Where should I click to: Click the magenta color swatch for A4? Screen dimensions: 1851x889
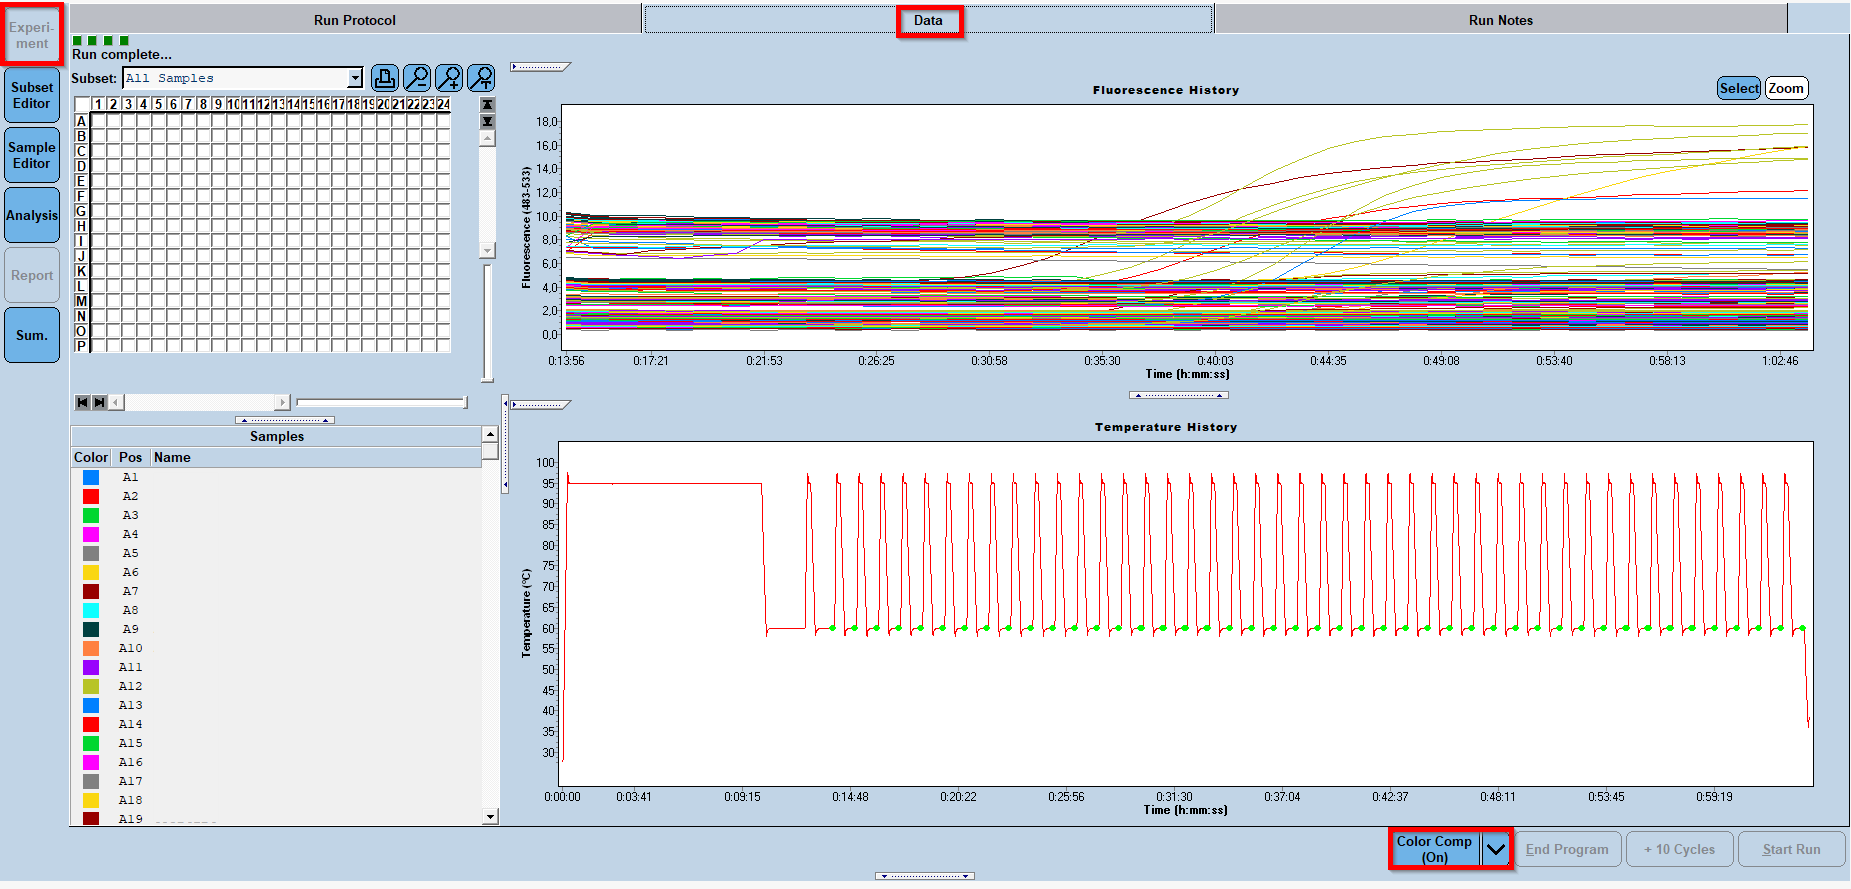[91, 534]
